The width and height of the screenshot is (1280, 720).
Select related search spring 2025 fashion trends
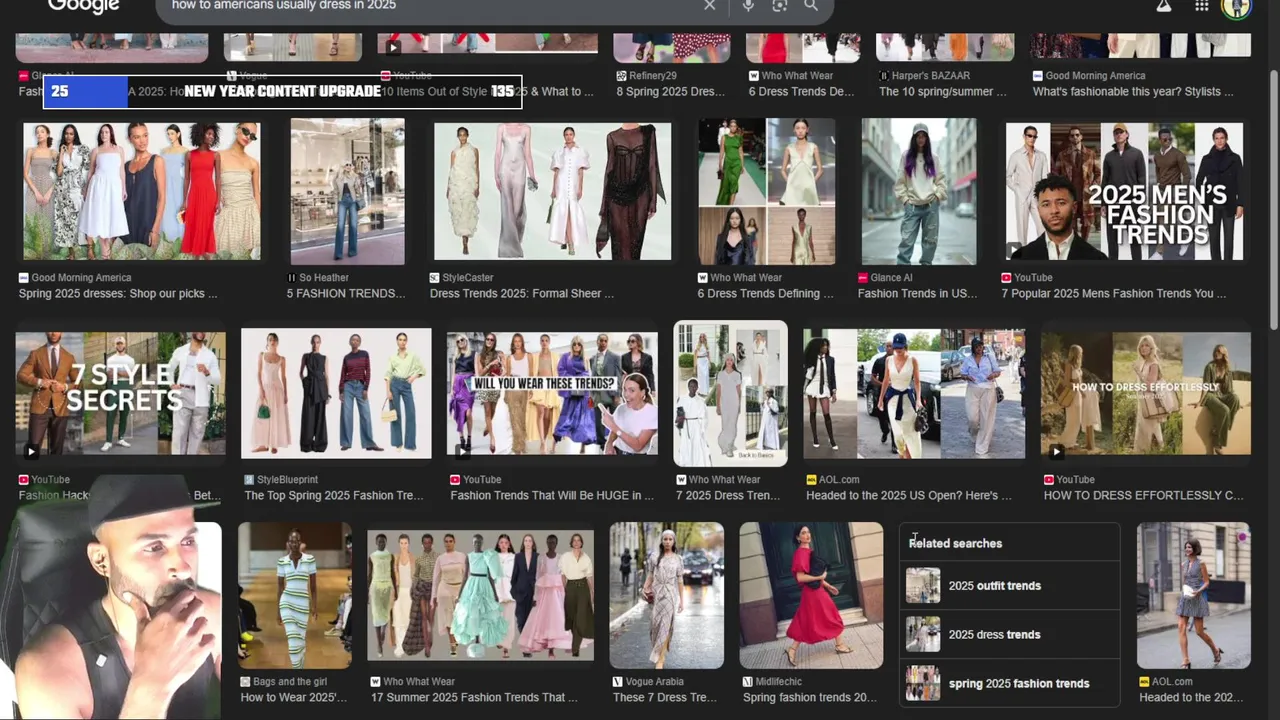click(1010, 684)
